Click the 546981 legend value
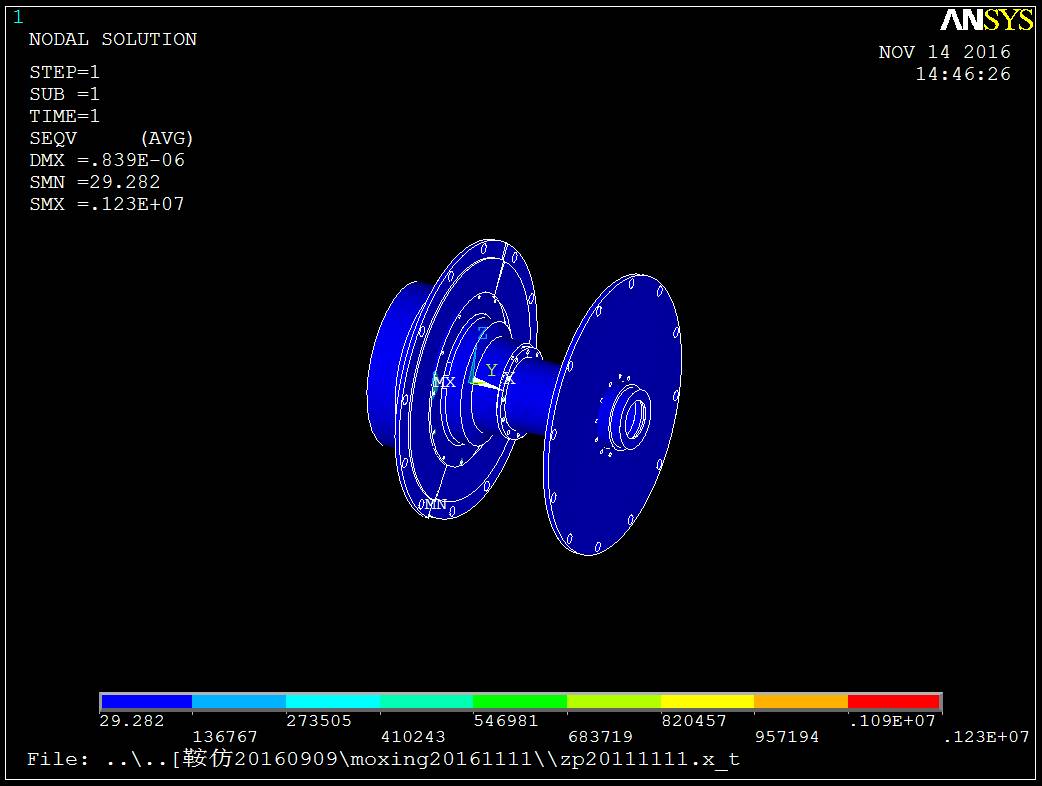Image resolution: width=1042 pixels, height=786 pixels. pos(507,721)
